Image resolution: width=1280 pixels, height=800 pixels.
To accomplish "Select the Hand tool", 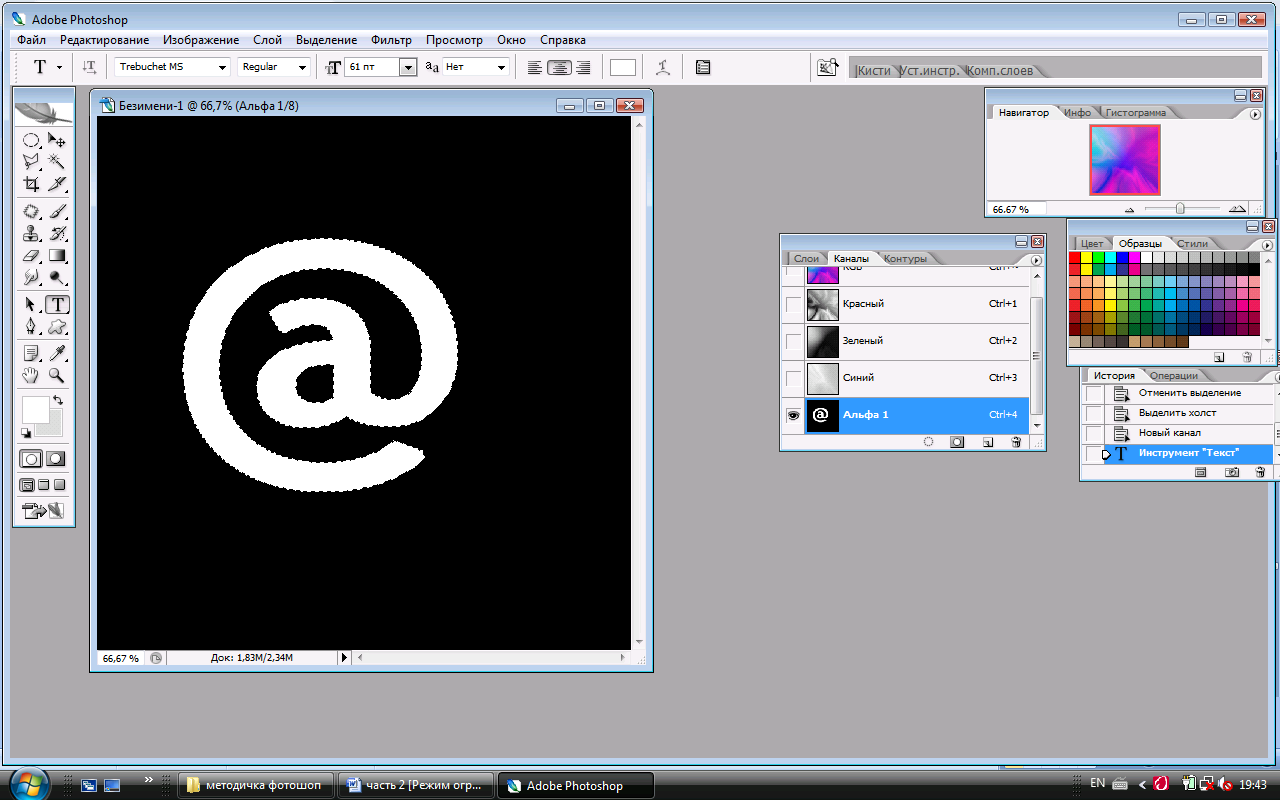I will tap(31, 376).
